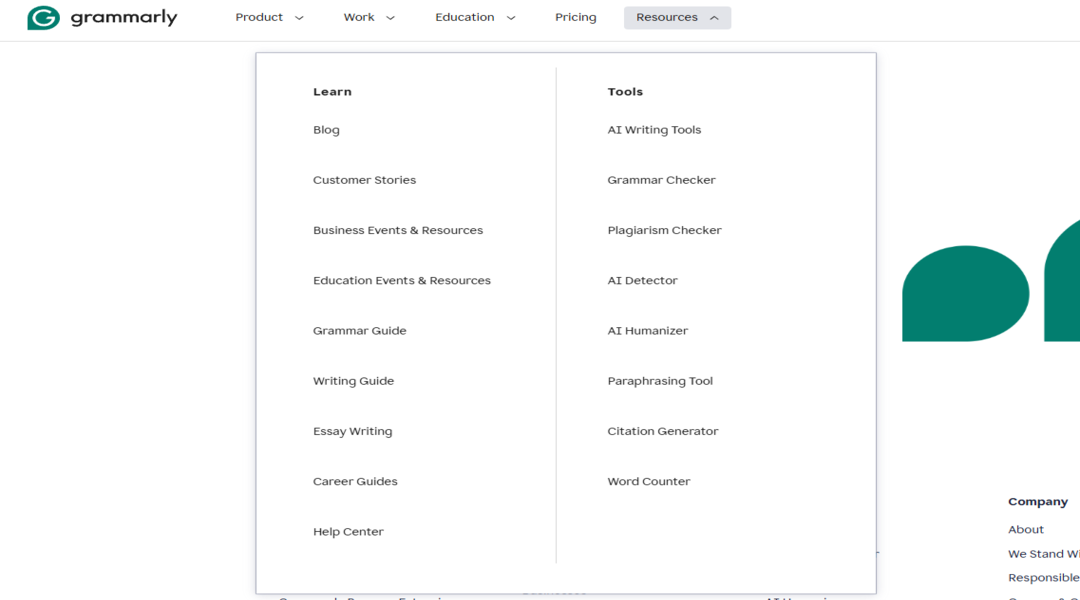Launch the Grammar Checker
This screenshot has height=600, width=1080.
click(x=661, y=180)
